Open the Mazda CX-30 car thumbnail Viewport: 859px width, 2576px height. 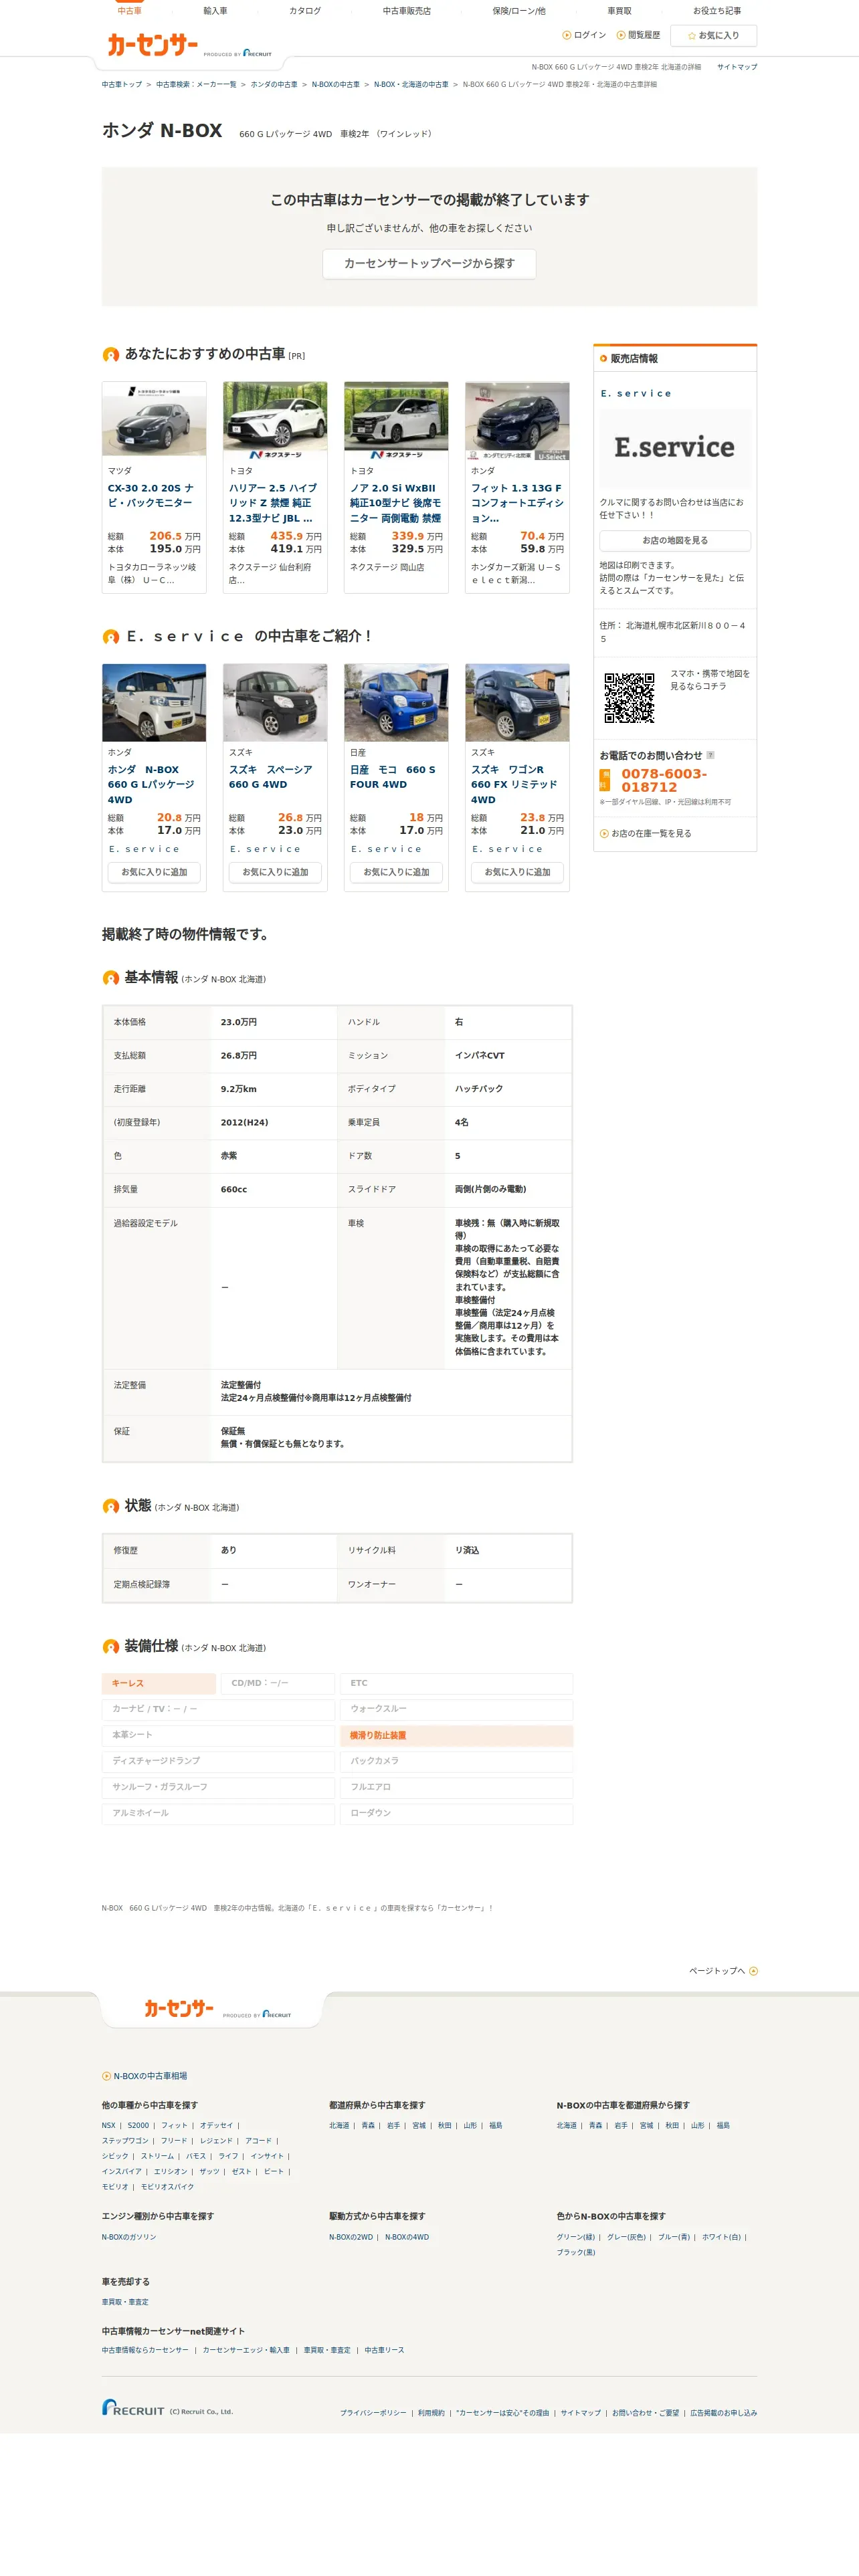click(154, 420)
